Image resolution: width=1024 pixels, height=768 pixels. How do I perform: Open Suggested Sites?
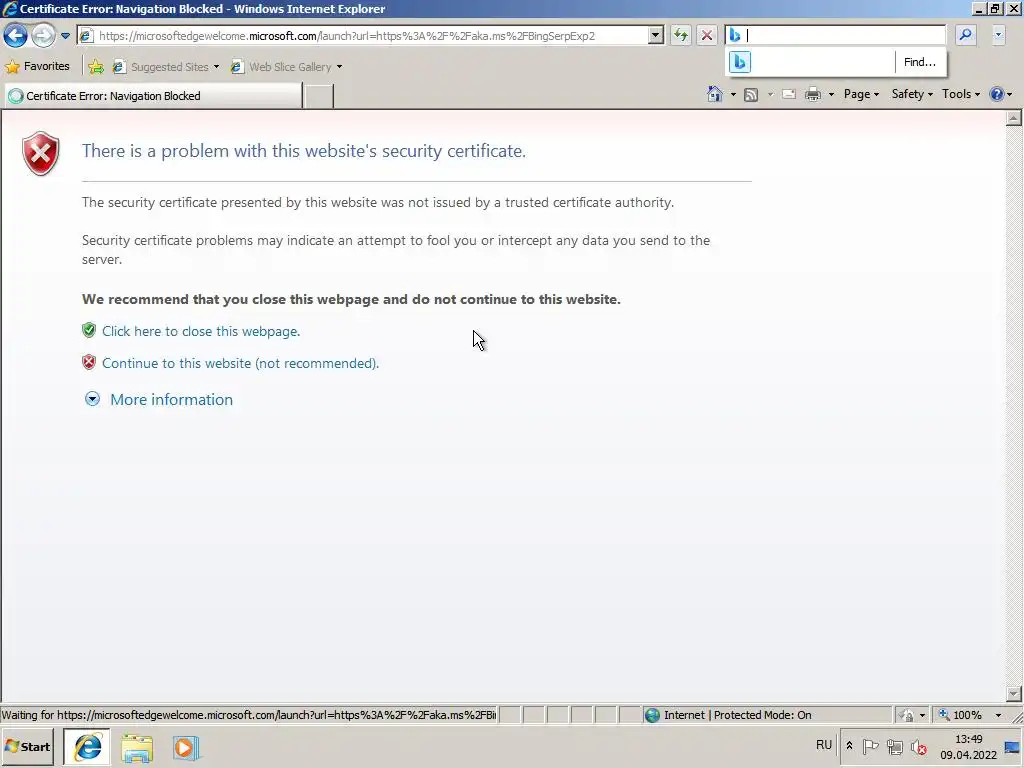(x=161, y=67)
